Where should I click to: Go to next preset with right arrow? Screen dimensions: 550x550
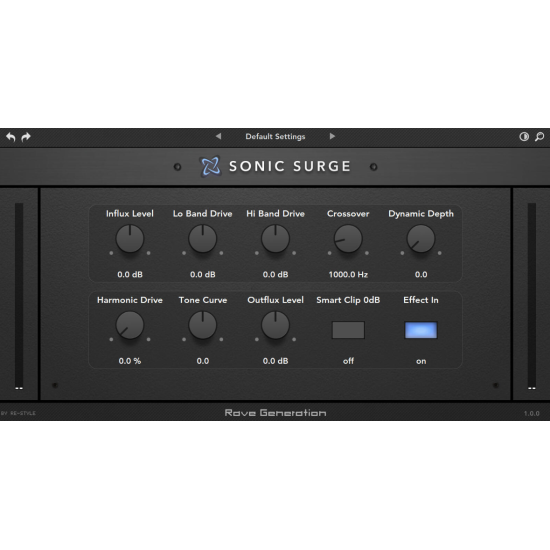click(332, 136)
